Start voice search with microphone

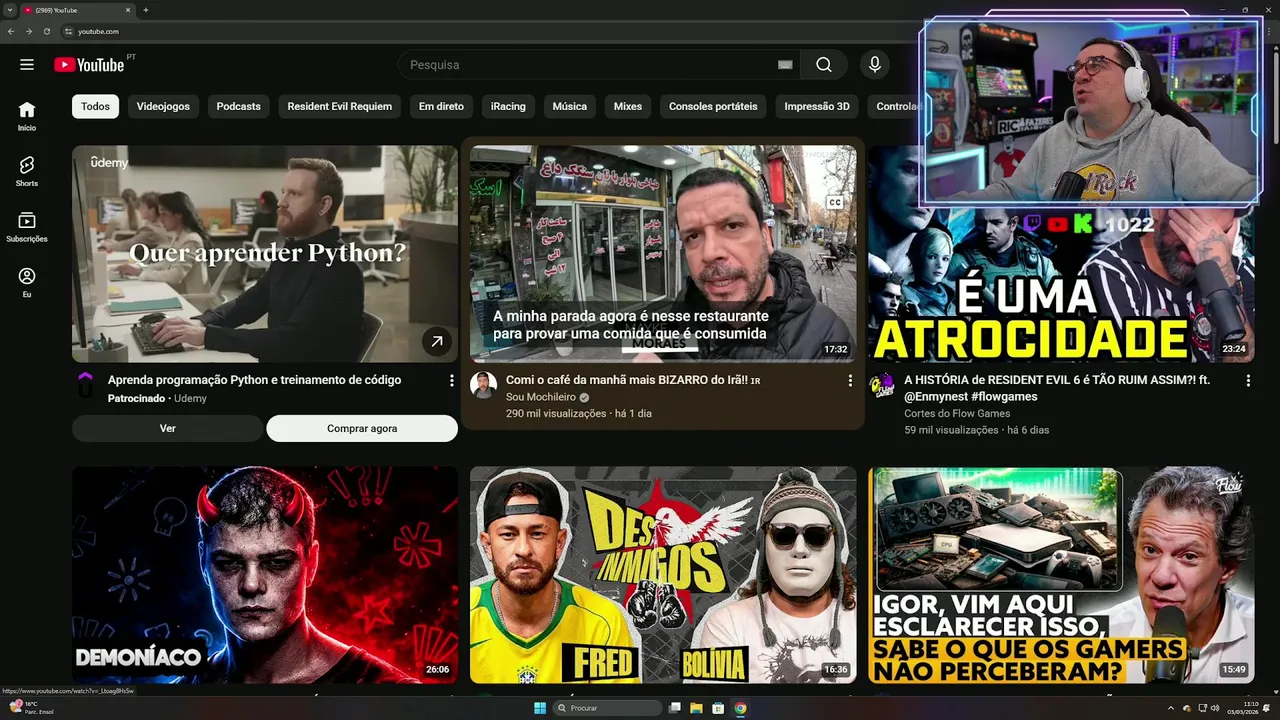coord(875,65)
